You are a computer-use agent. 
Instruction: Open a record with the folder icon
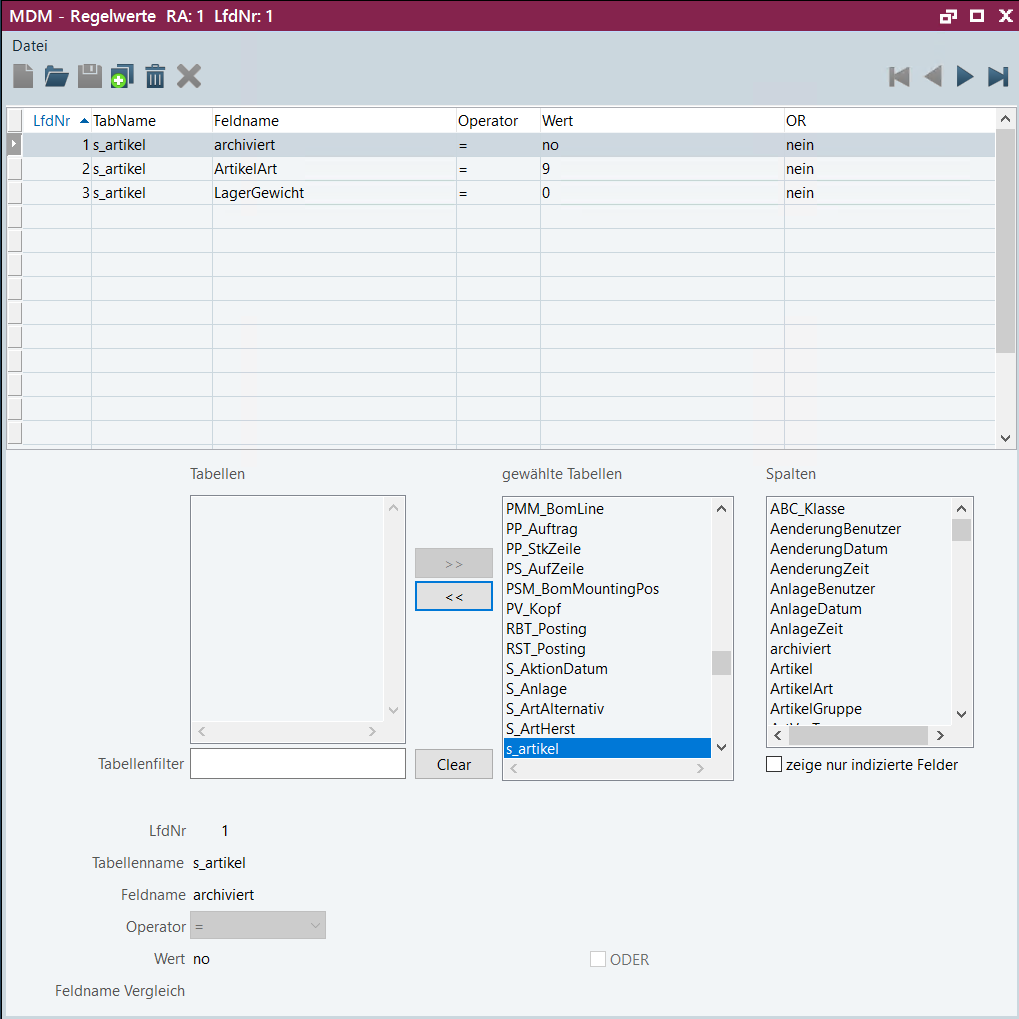pos(56,76)
